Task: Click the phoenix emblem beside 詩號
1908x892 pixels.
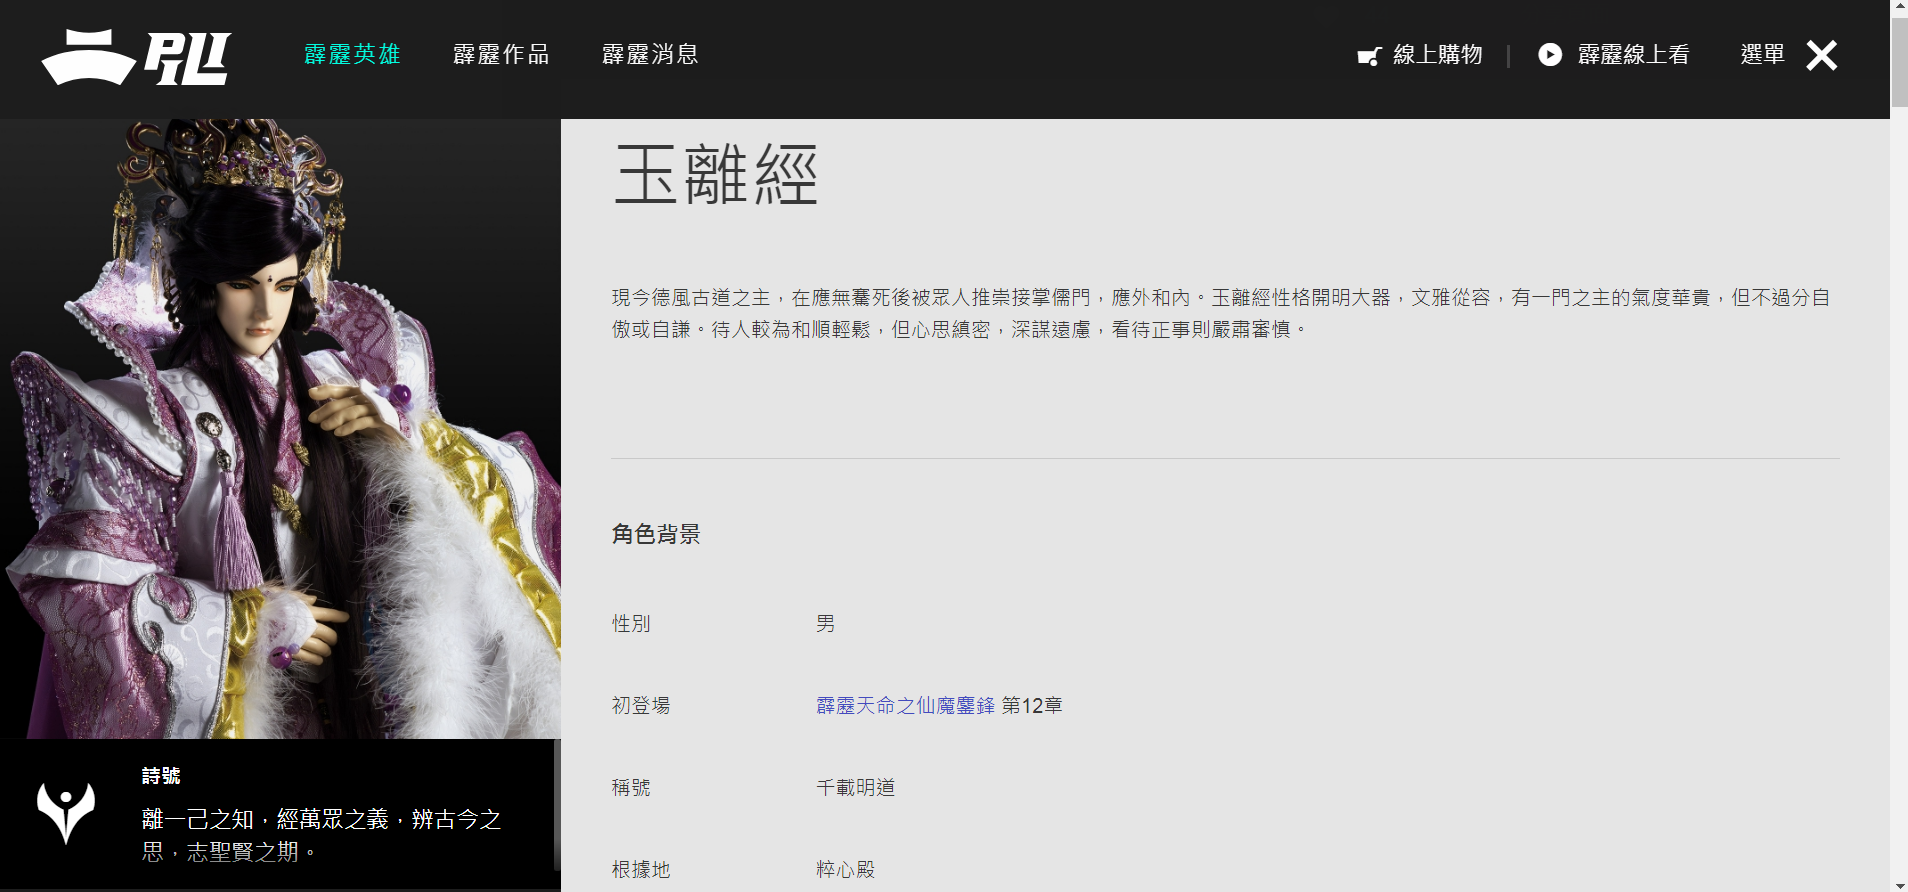Action: (66, 813)
